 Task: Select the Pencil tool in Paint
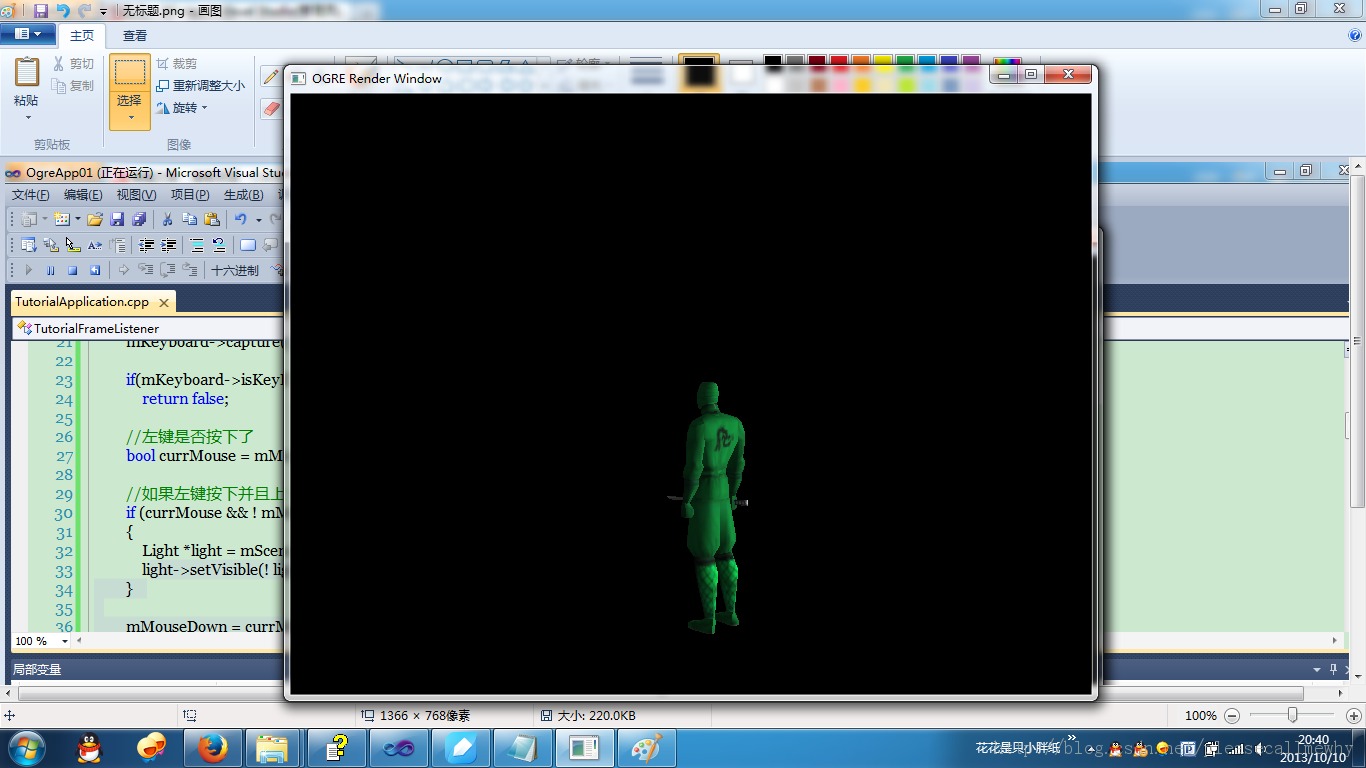pyautogui.click(x=271, y=75)
